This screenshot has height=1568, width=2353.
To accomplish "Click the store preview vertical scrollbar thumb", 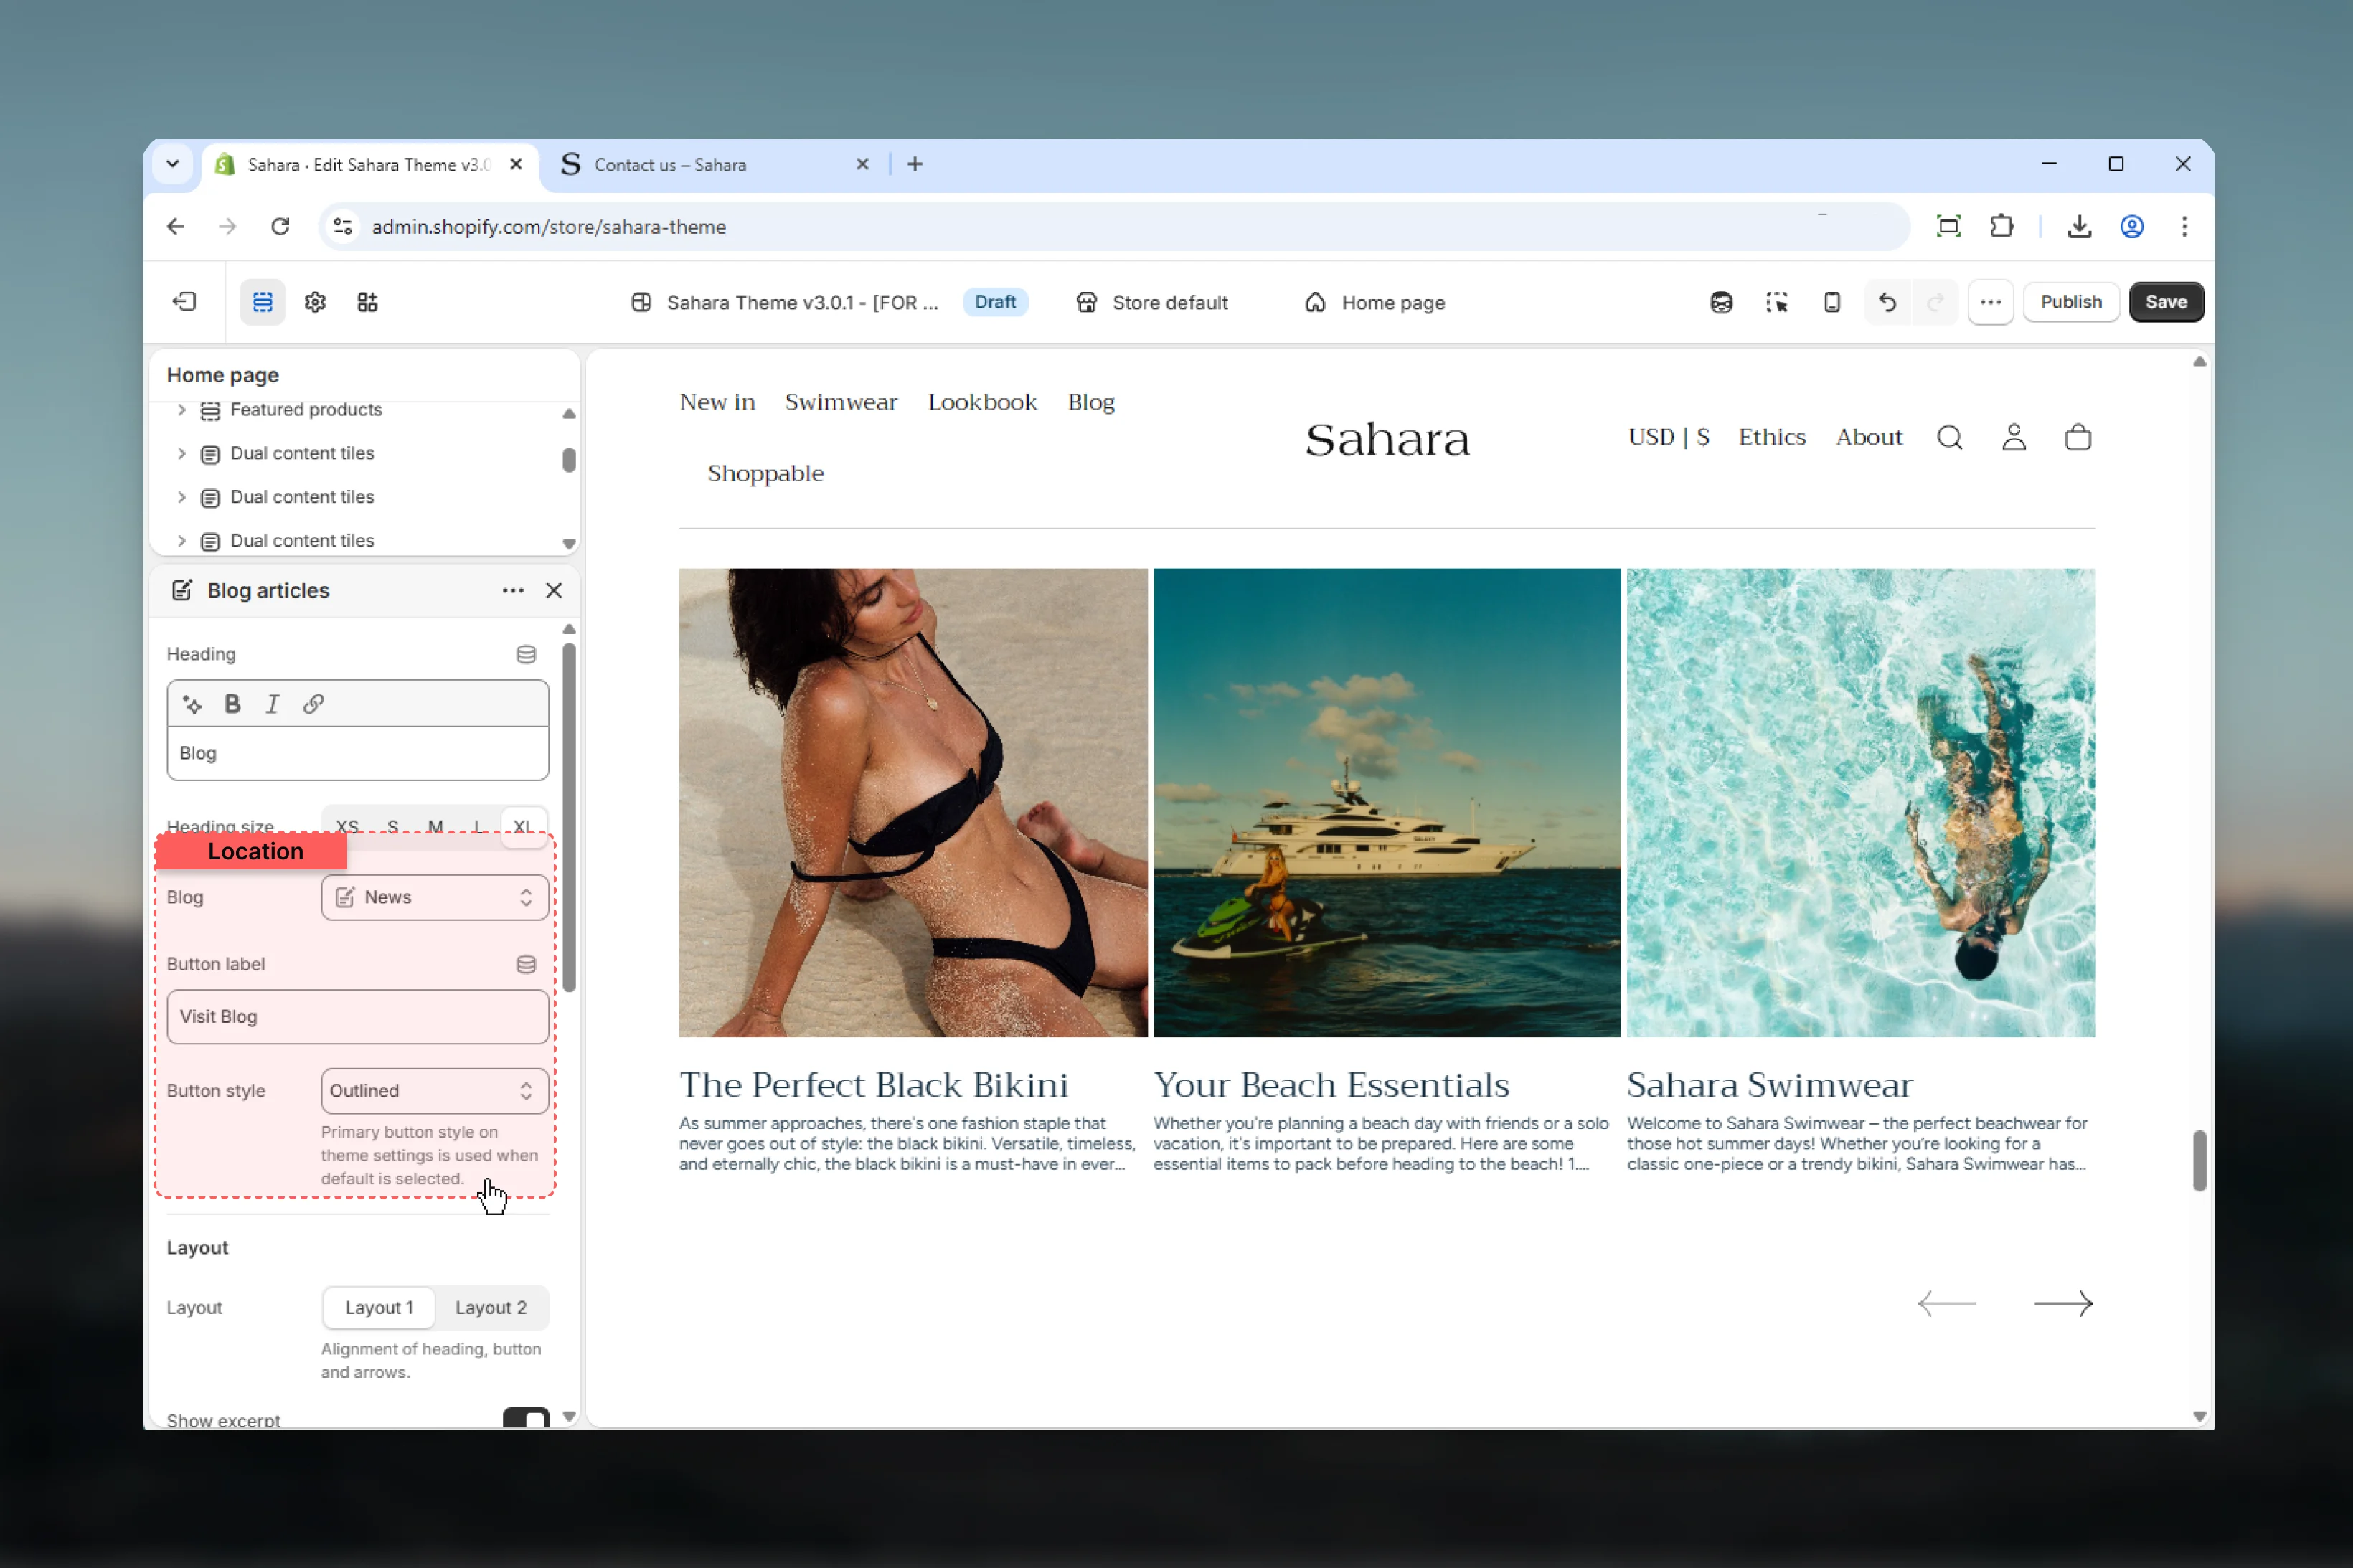I will [x=2199, y=1160].
